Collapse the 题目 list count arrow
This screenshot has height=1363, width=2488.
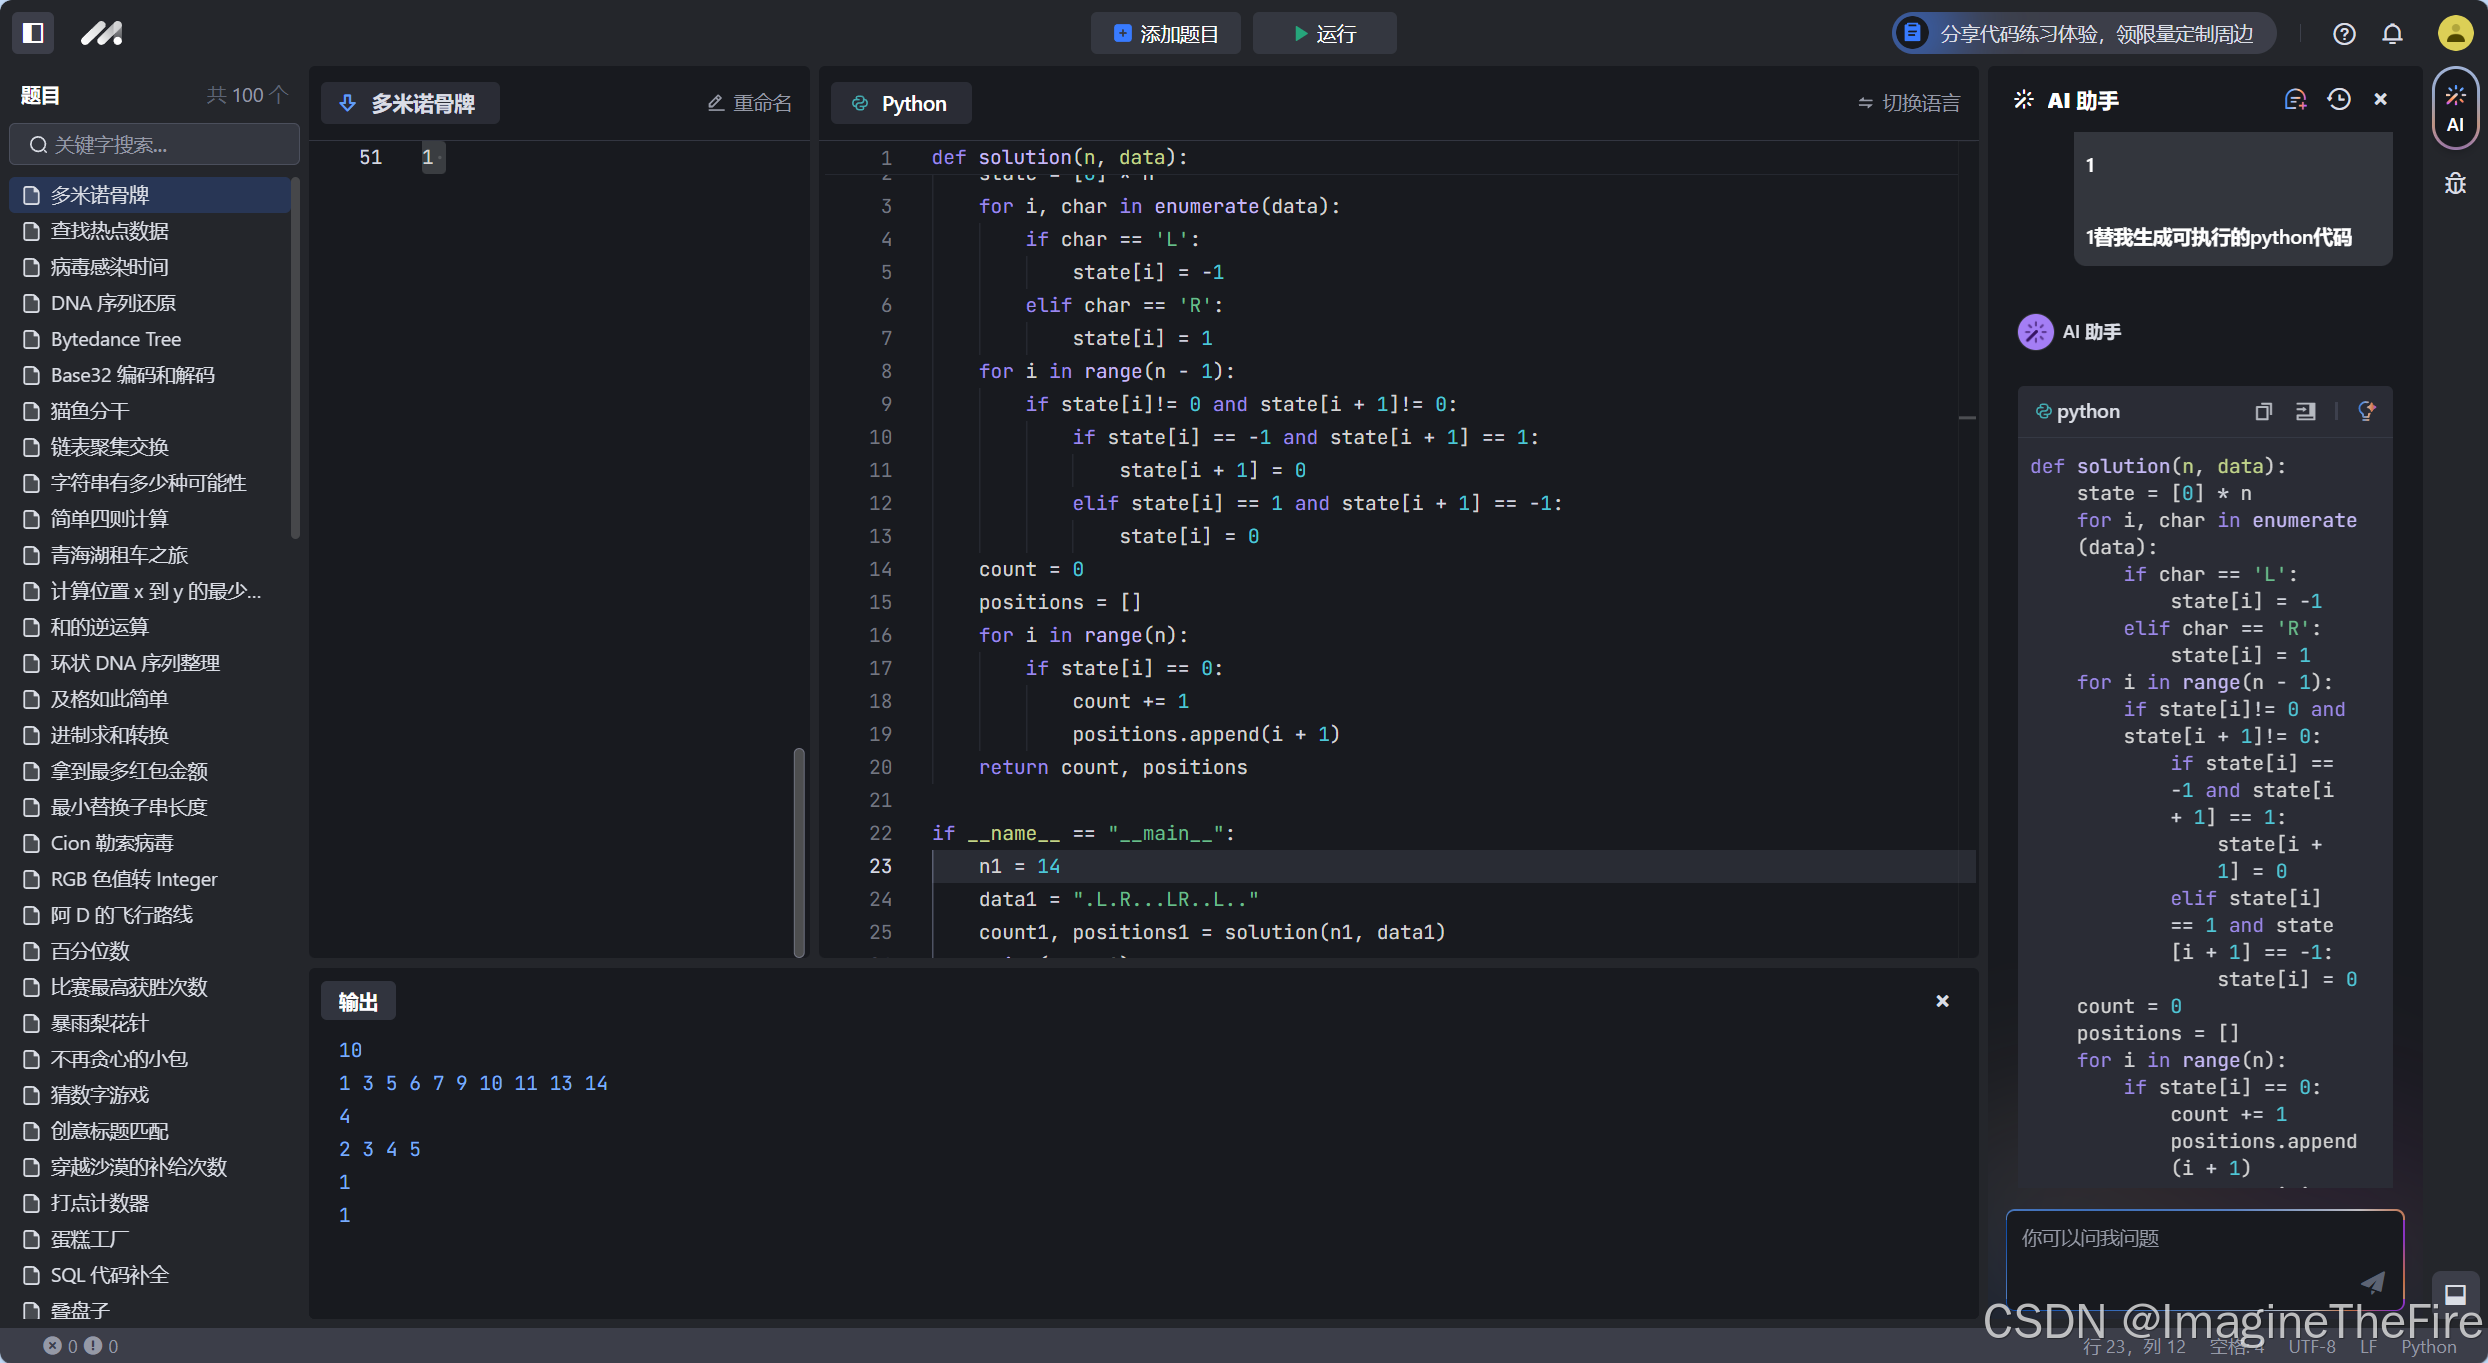pyautogui.click(x=279, y=94)
